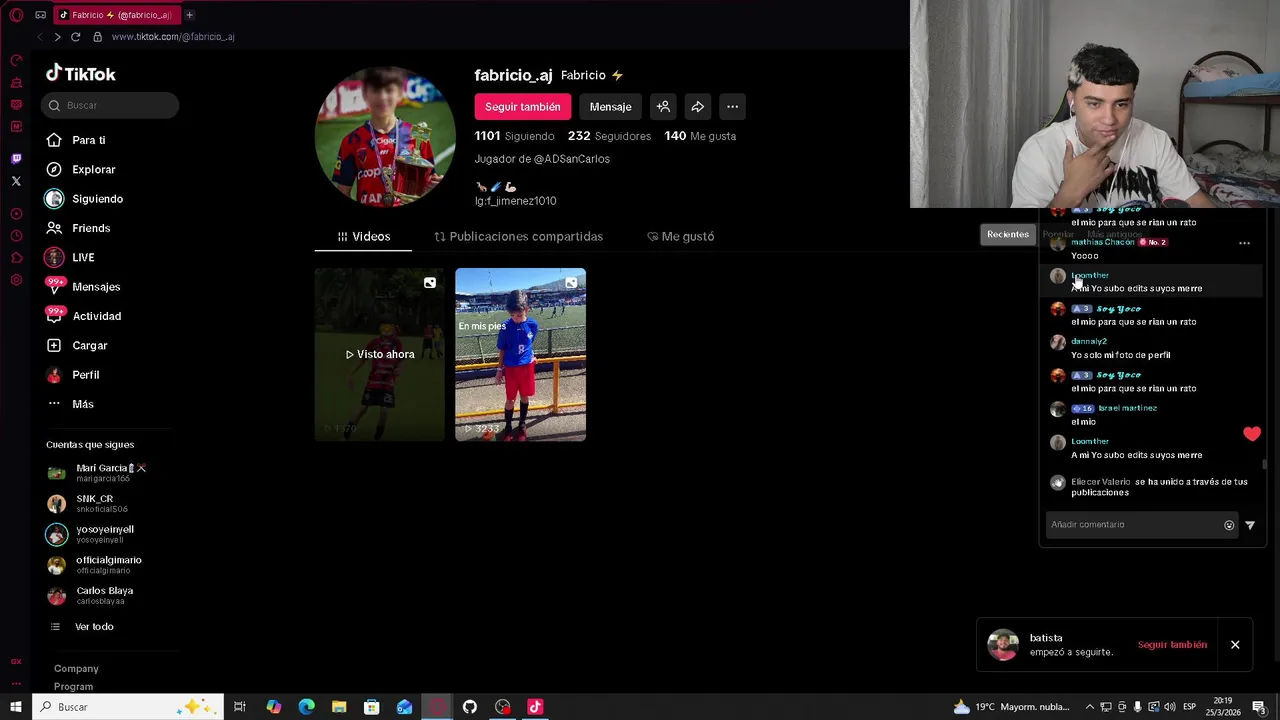Open emoji picker in comment box

point(1229,525)
